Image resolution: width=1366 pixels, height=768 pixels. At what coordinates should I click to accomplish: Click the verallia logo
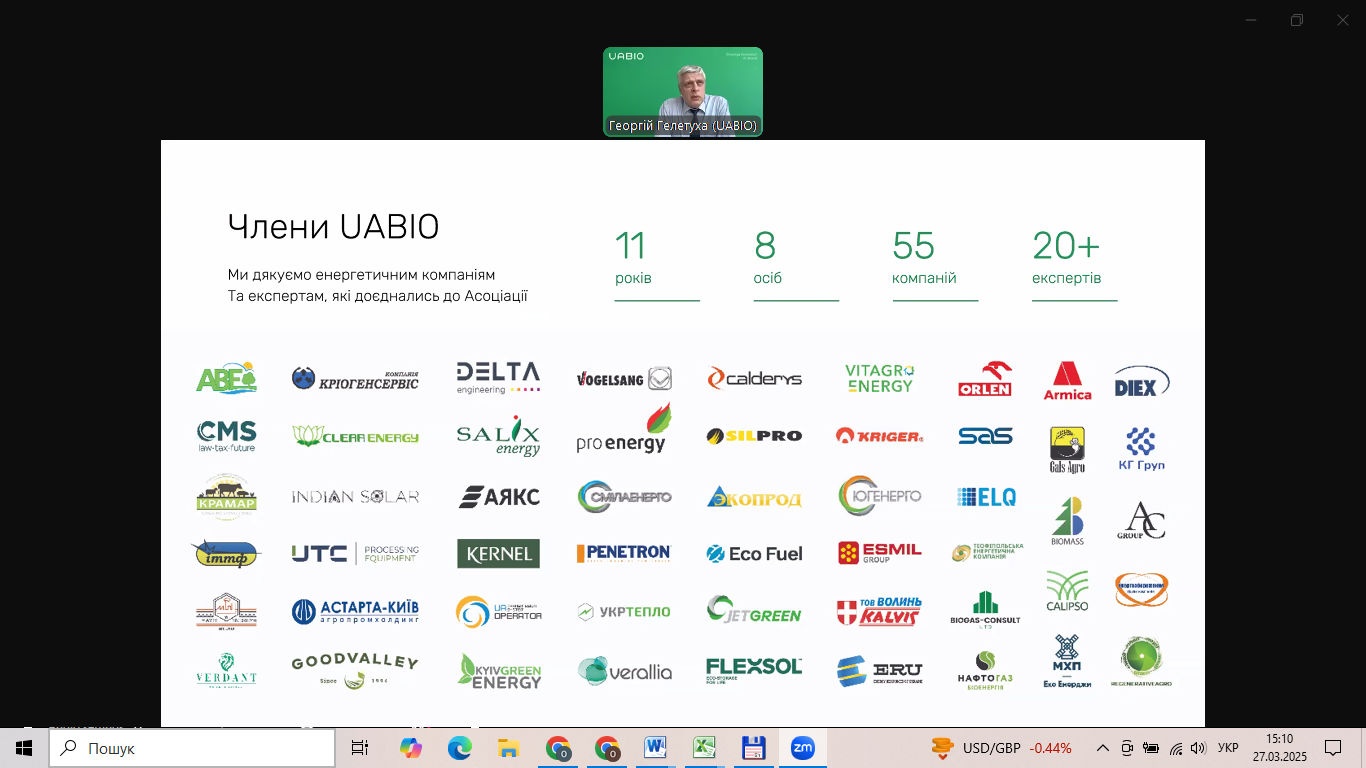tap(624, 671)
